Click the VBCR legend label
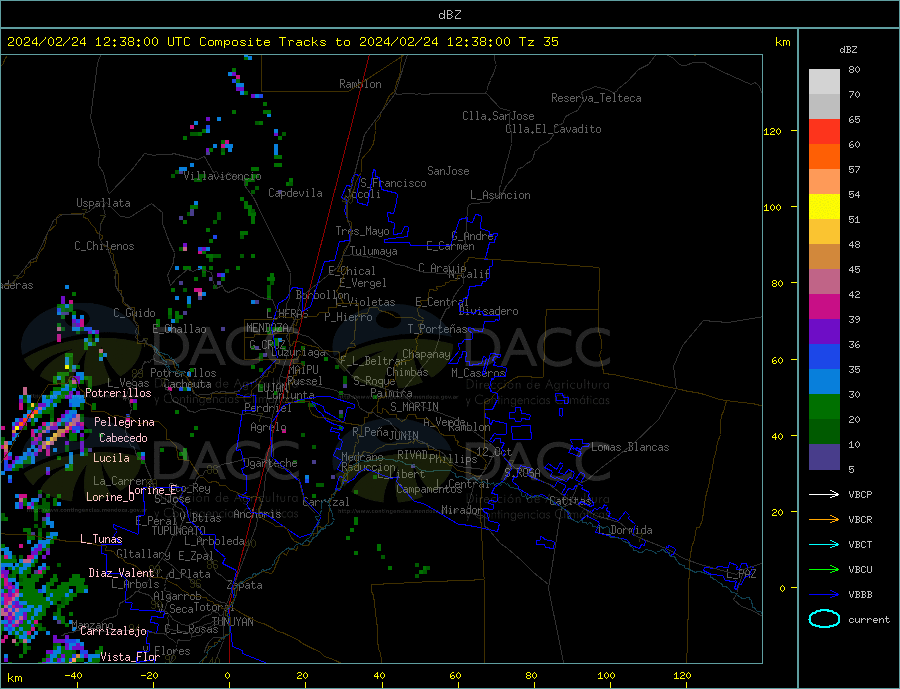900x689 pixels. coord(860,520)
